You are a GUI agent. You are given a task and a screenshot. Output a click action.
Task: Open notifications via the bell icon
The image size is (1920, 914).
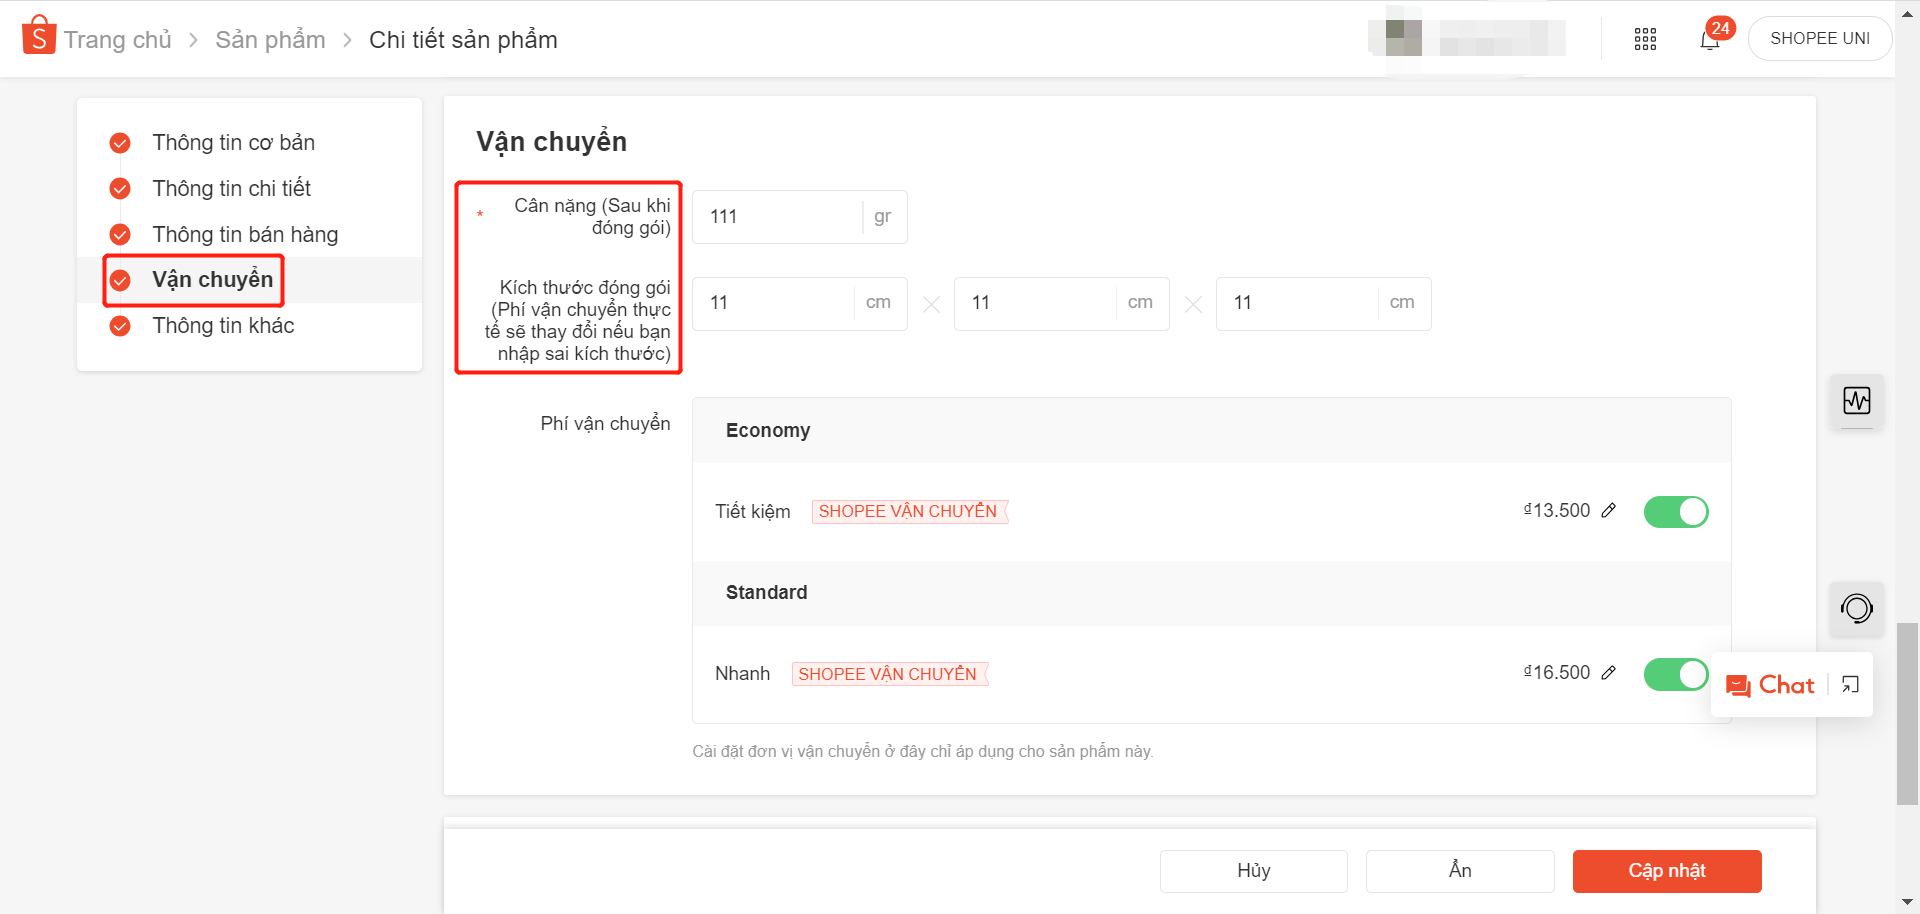(1710, 40)
